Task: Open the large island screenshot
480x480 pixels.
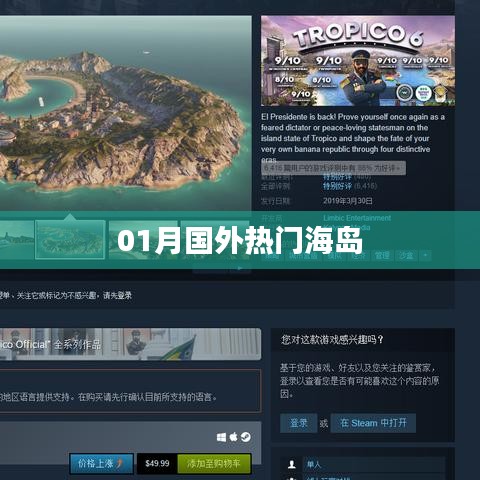Action: pos(126,113)
